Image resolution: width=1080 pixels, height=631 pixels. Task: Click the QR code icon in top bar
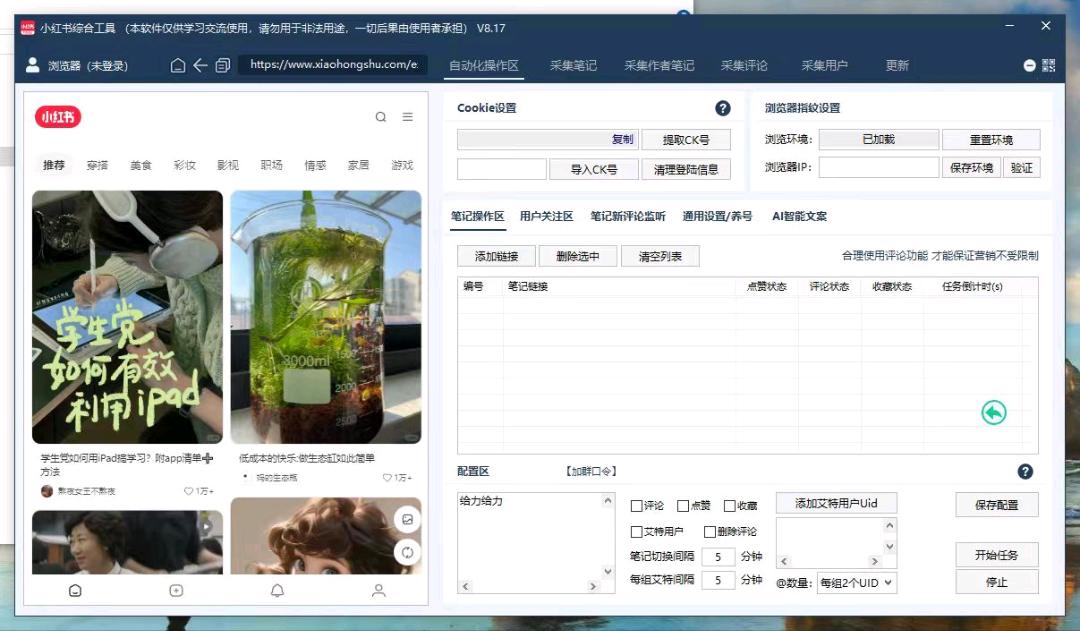1048,65
